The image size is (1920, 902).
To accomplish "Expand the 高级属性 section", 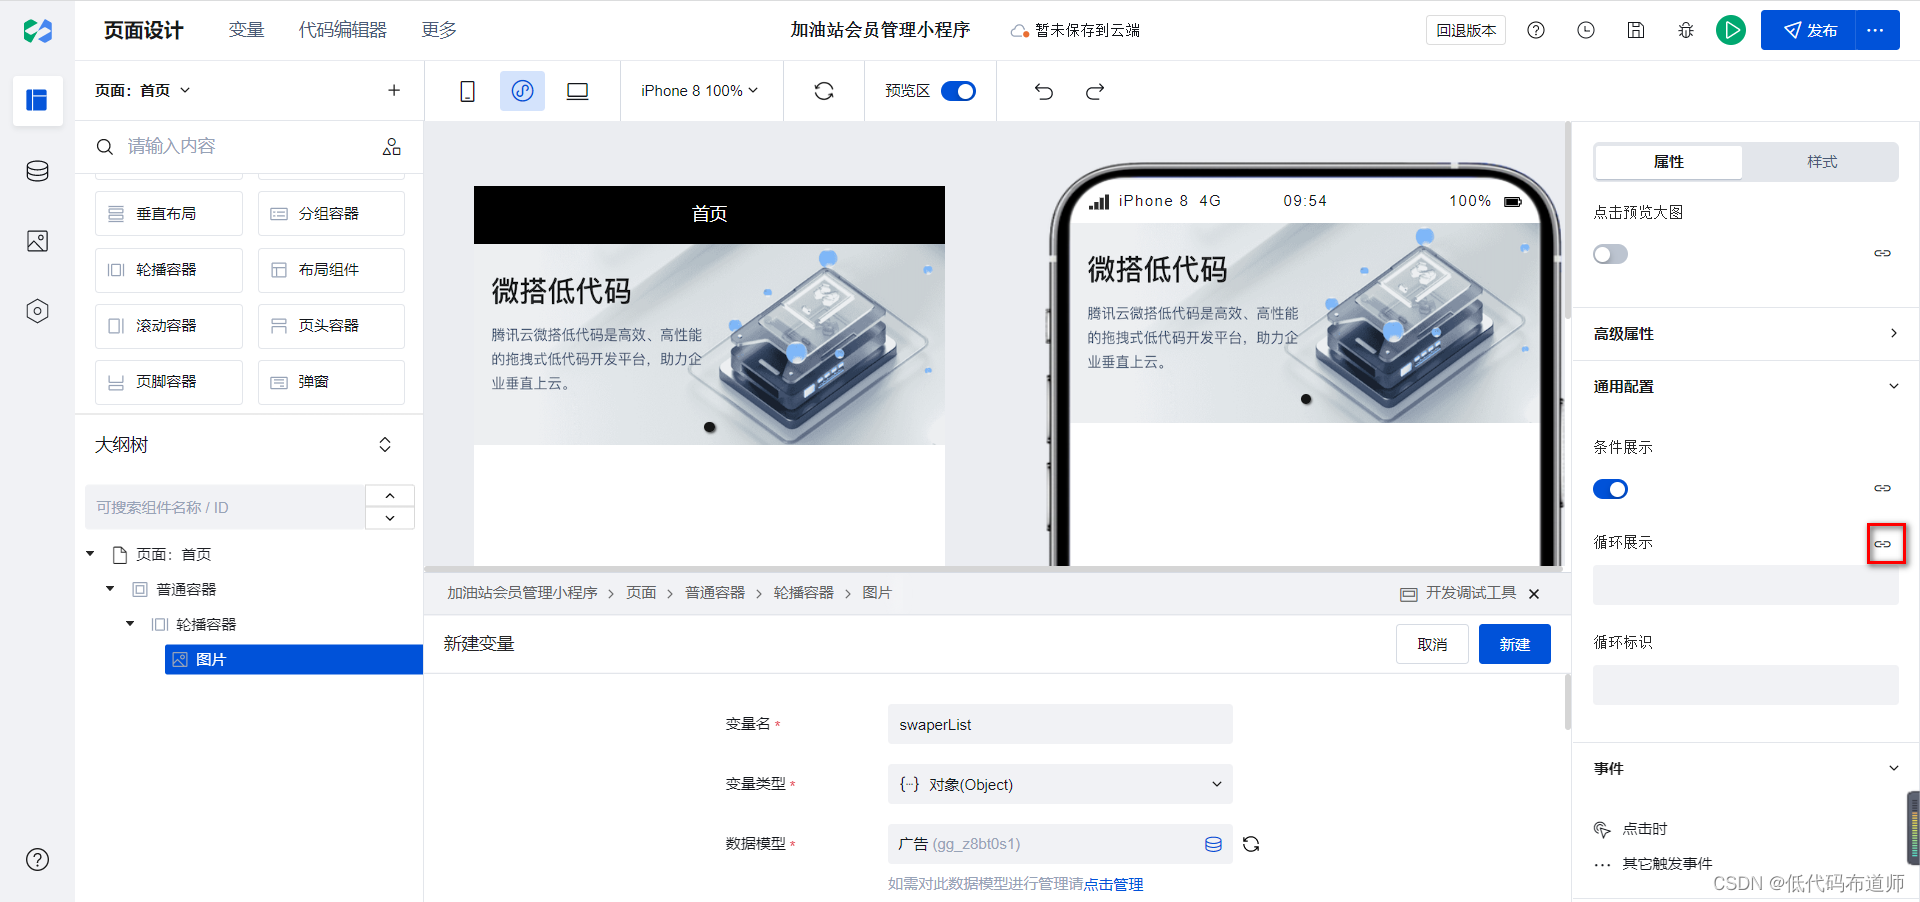I will click(x=1745, y=334).
